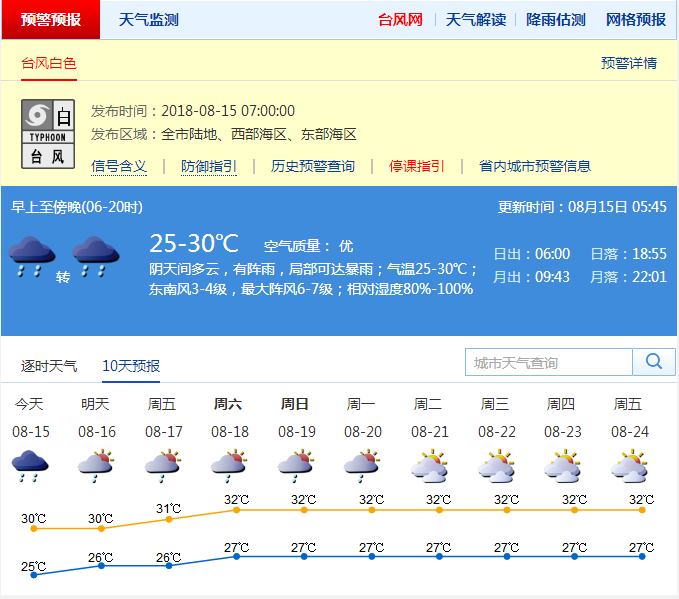Image resolution: width=679 pixels, height=599 pixels.
Task: Click the 08-24 Friday weather icon
Action: coord(629,465)
